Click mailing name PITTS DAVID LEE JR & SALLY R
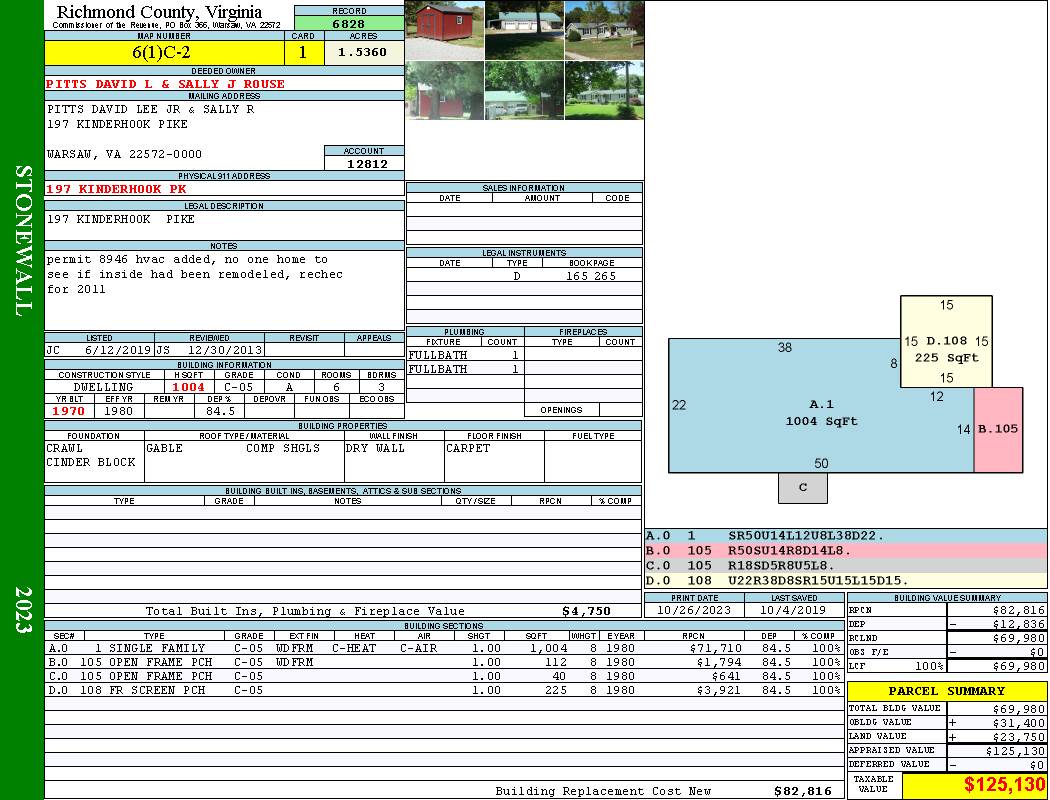Screen dimensions: 1050x800 pos(150,109)
